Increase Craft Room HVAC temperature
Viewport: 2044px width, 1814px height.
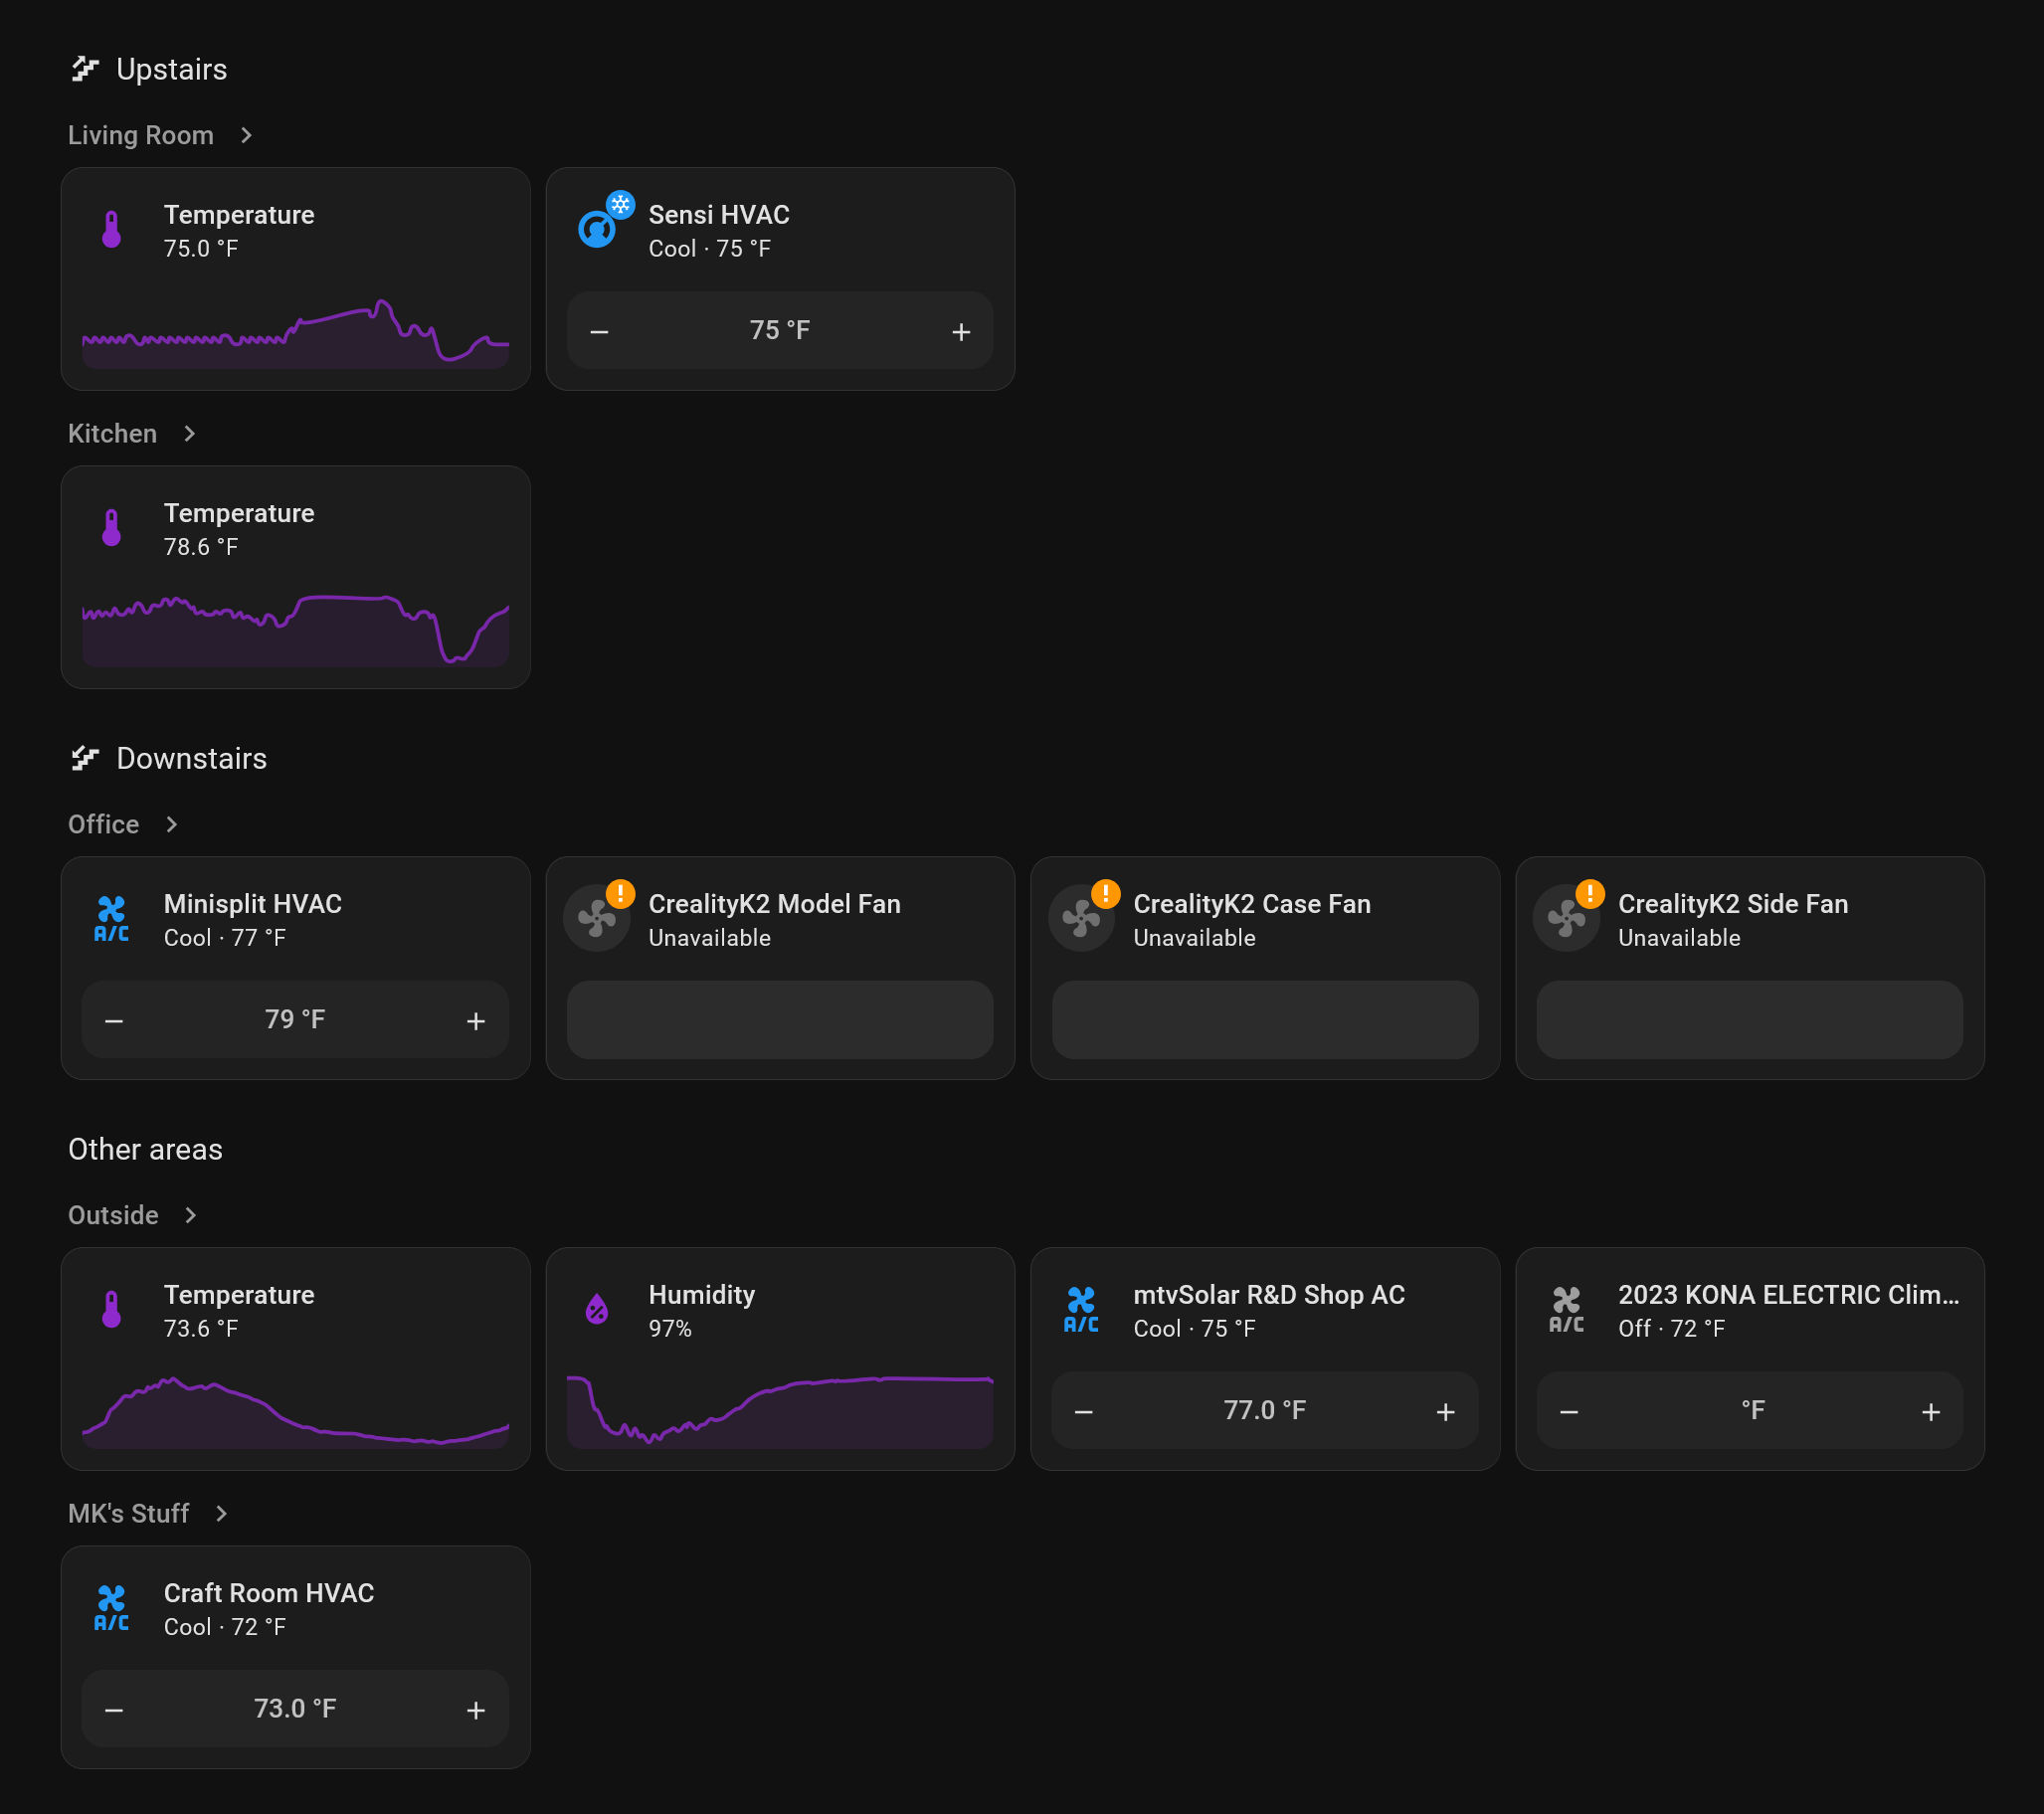click(x=476, y=1711)
